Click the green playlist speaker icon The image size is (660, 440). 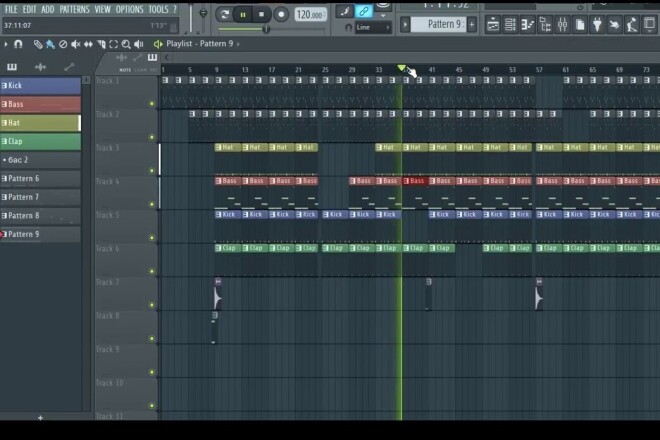158,44
